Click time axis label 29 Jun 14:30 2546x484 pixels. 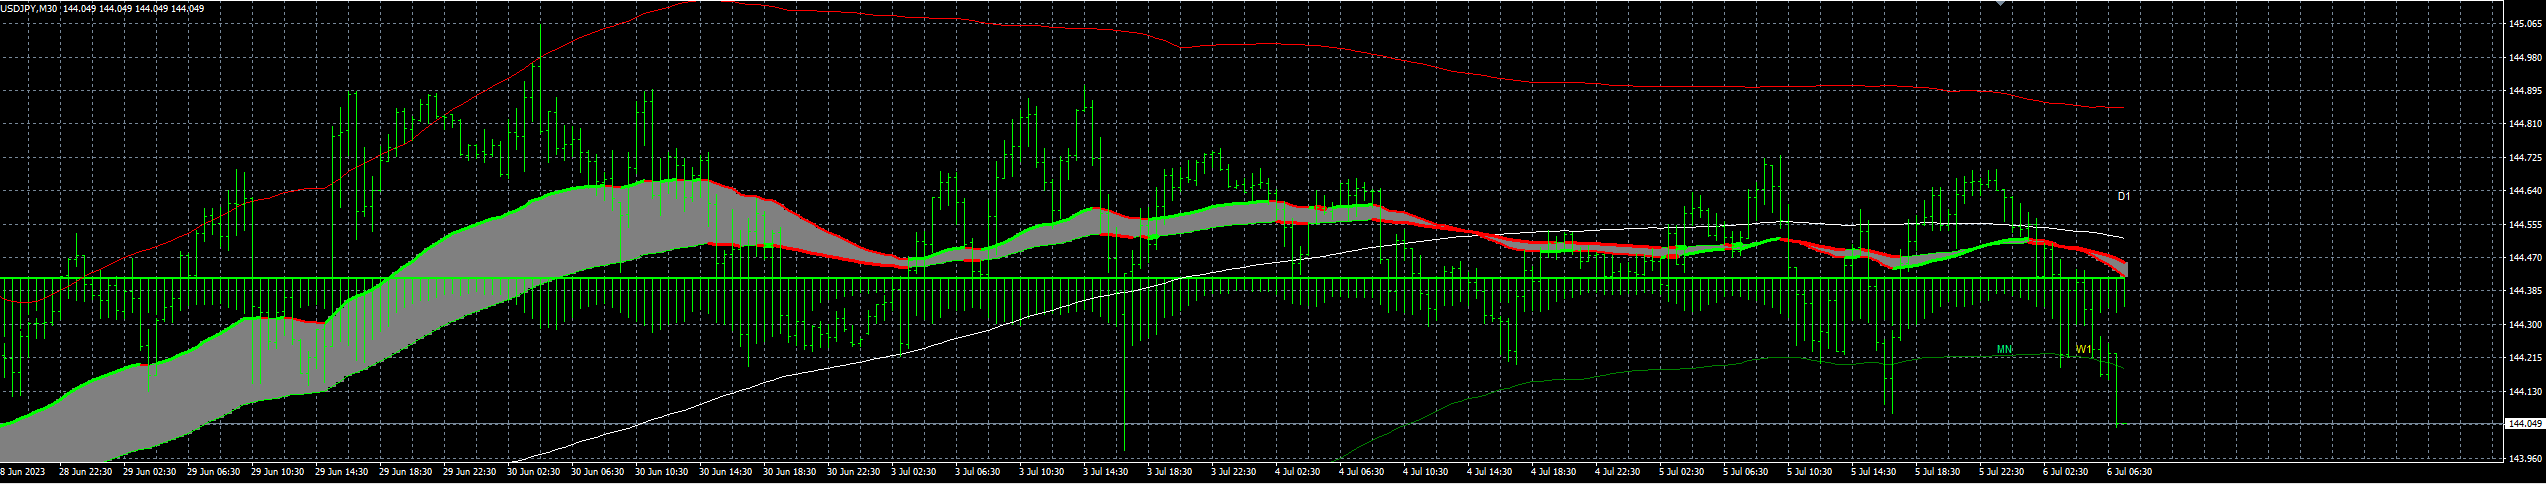(x=341, y=471)
